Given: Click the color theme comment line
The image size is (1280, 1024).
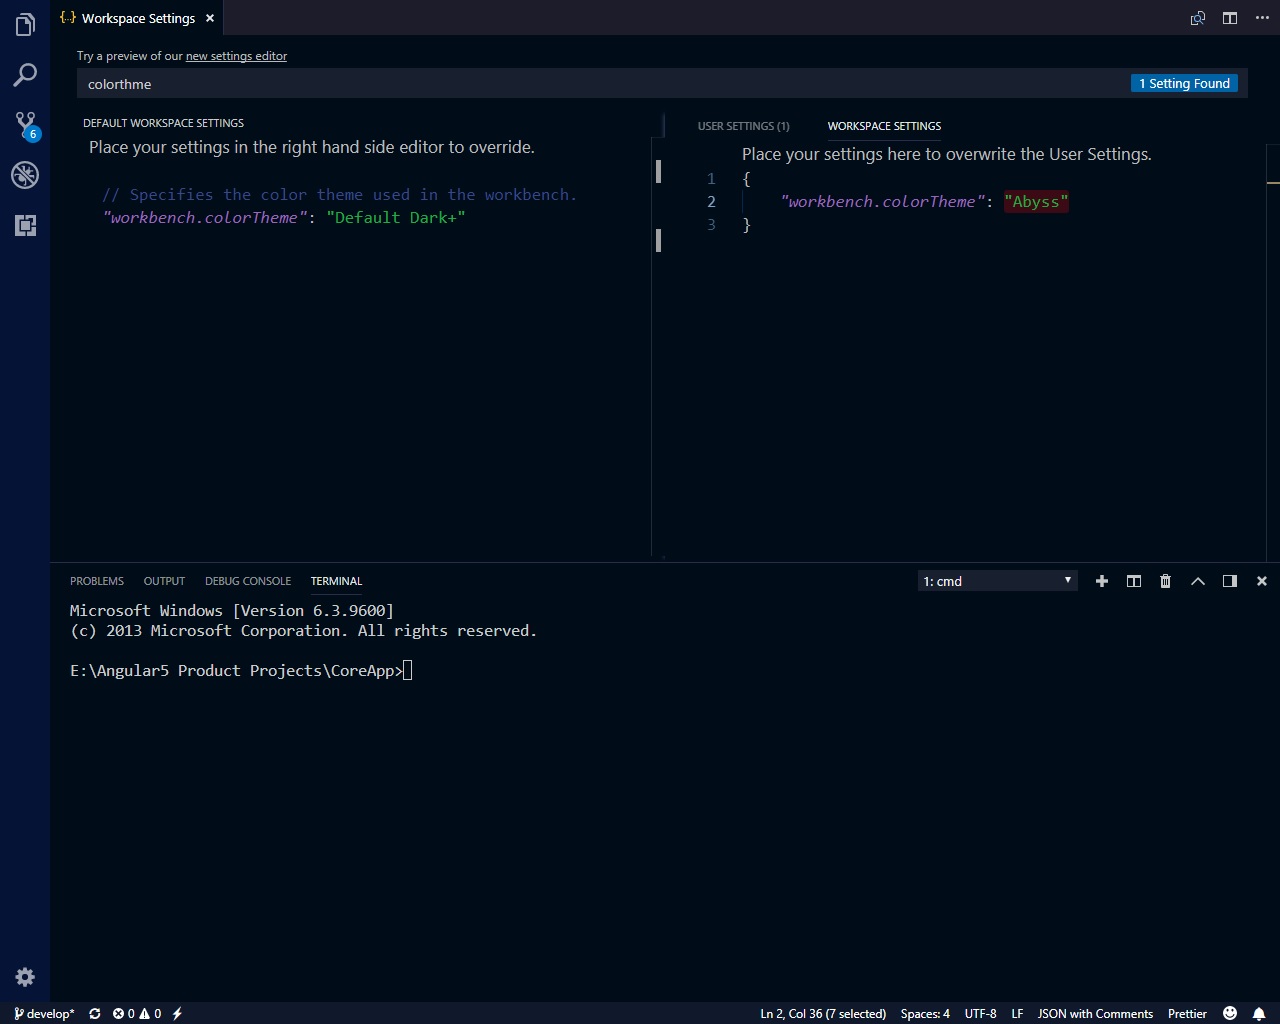Looking at the screenshot, I should tap(339, 194).
